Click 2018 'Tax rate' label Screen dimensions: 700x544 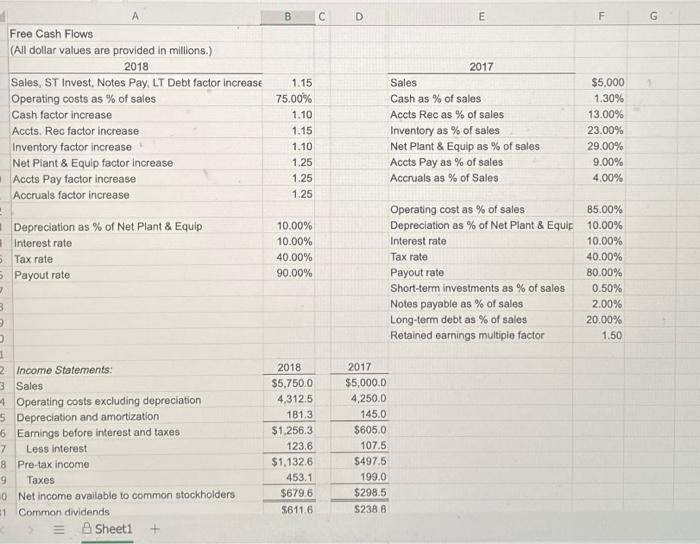click(33, 259)
